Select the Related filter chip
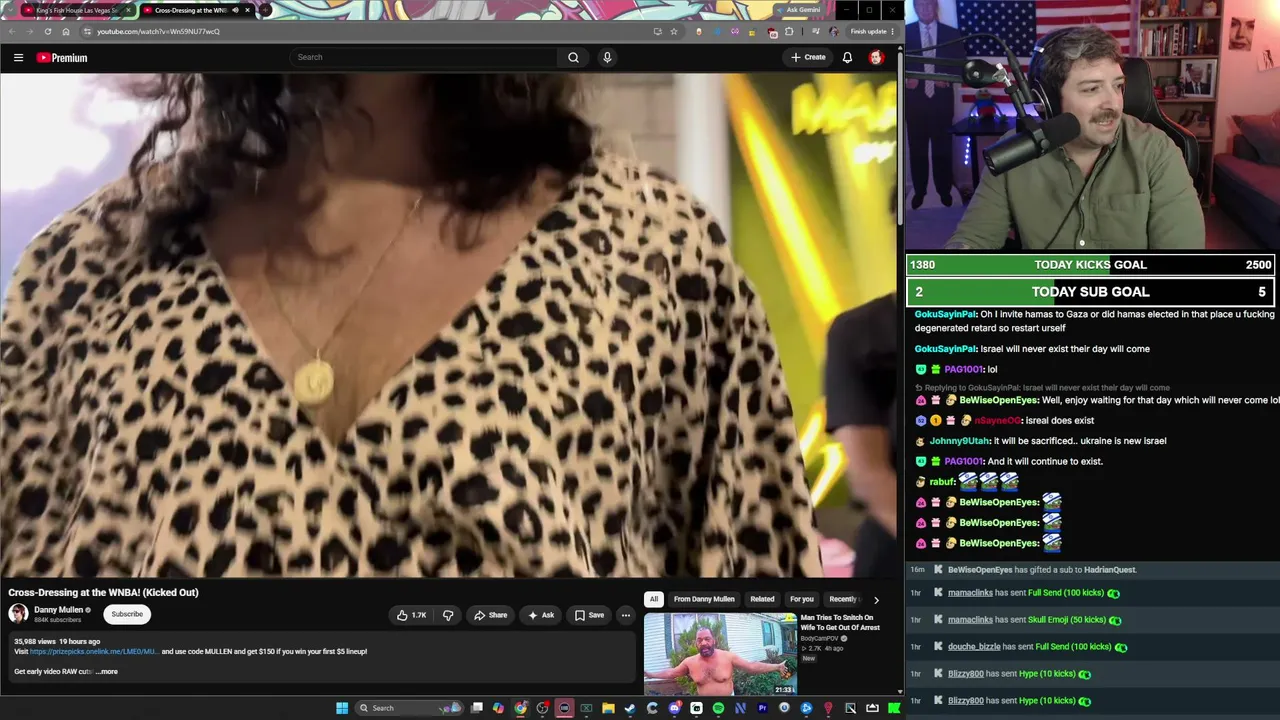This screenshot has height=720, width=1280. tap(762, 600)
